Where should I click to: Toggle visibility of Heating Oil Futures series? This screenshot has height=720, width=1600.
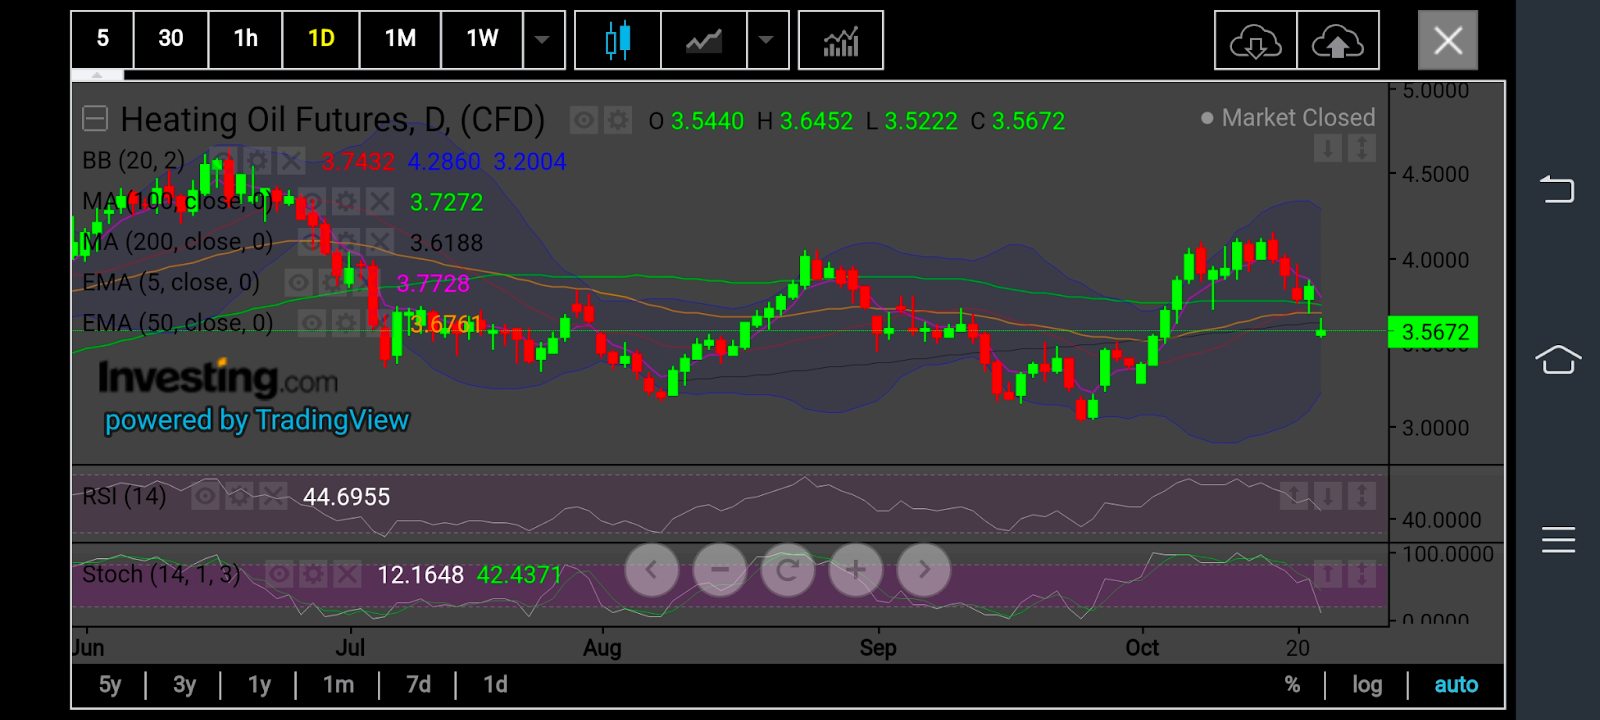click(x=584, y=121)
